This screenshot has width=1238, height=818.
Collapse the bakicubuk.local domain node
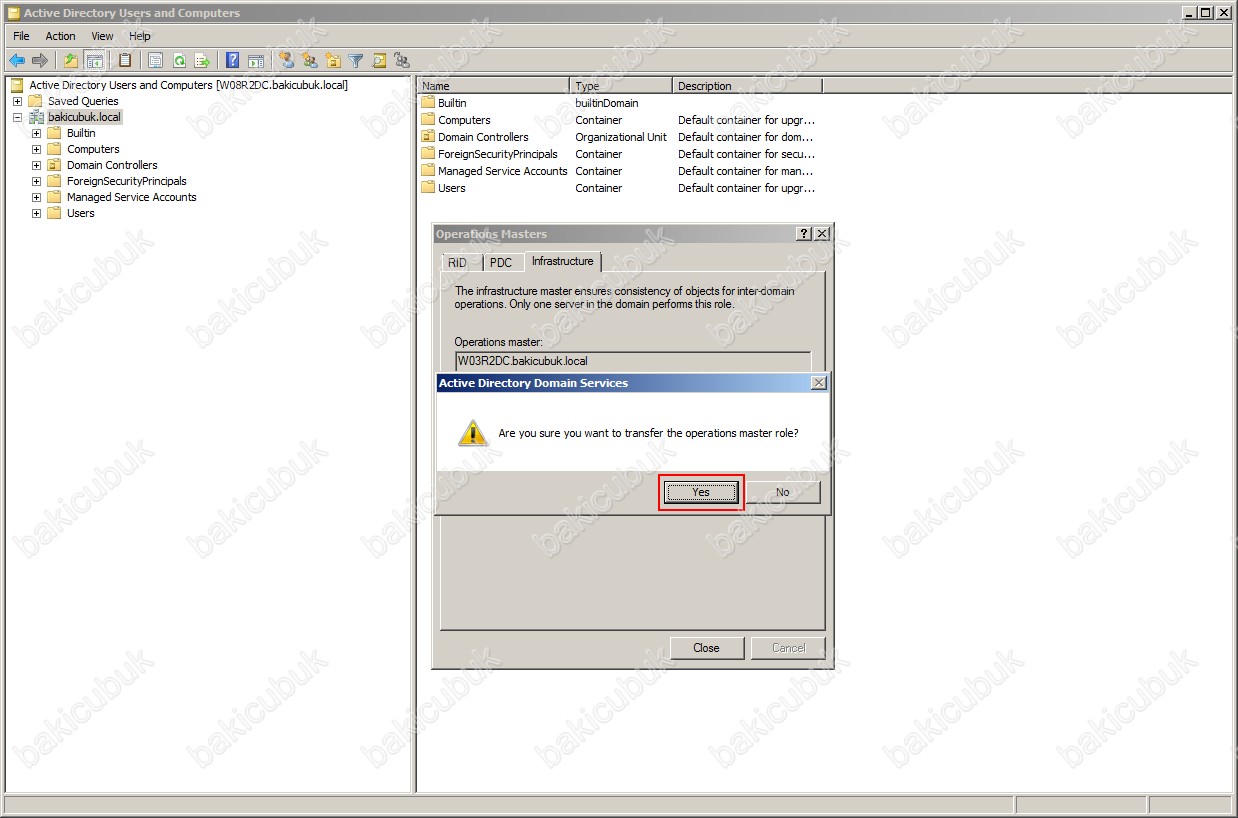point(17,117)
